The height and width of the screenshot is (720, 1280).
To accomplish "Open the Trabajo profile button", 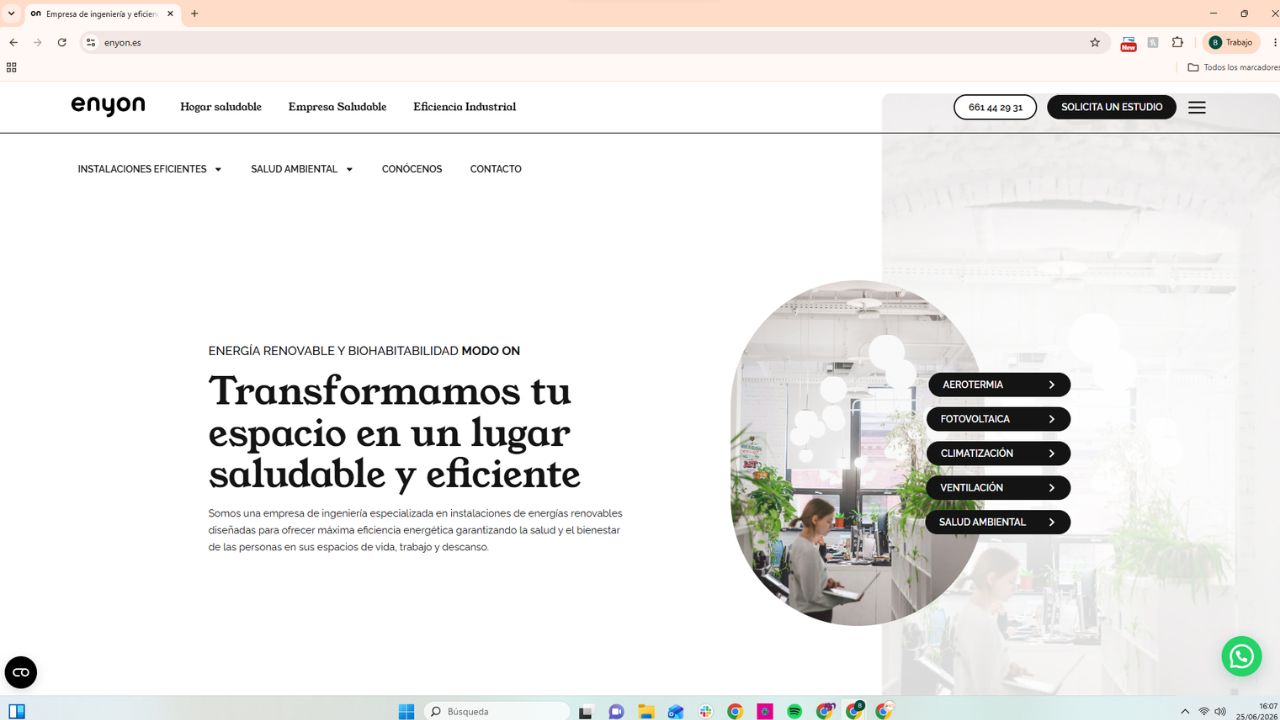I will (x=1230, y=43).
